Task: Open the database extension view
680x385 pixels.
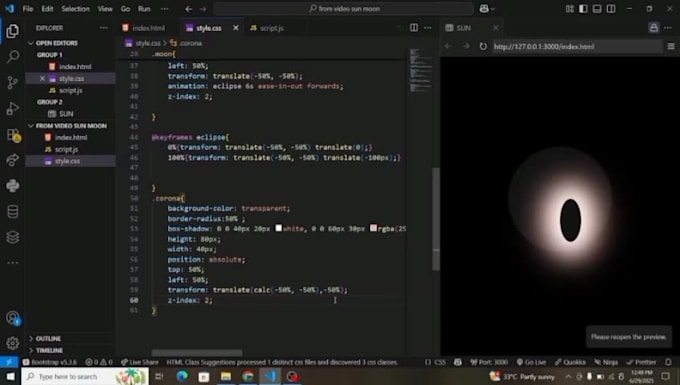Action: click(13, 212)
